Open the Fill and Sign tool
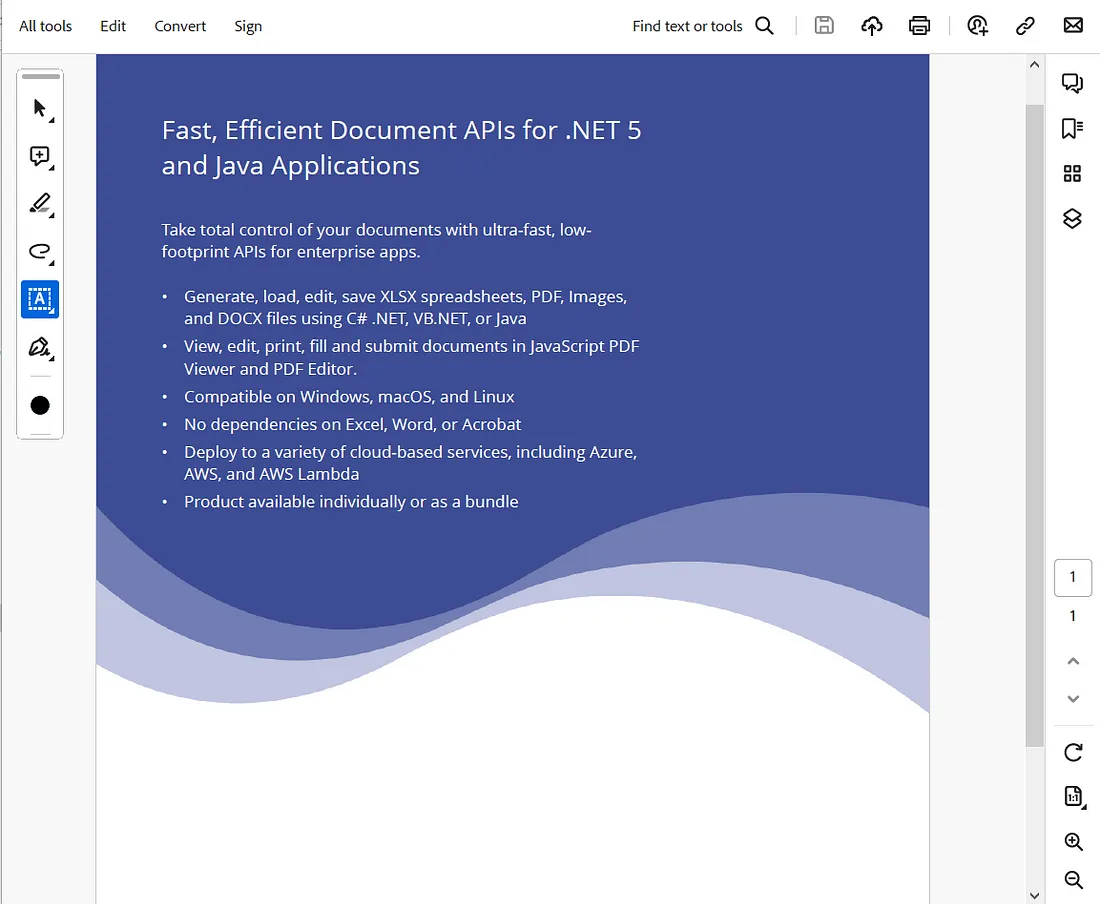The height and width of the screenshot is (904, 1100). tap(40, 347)
